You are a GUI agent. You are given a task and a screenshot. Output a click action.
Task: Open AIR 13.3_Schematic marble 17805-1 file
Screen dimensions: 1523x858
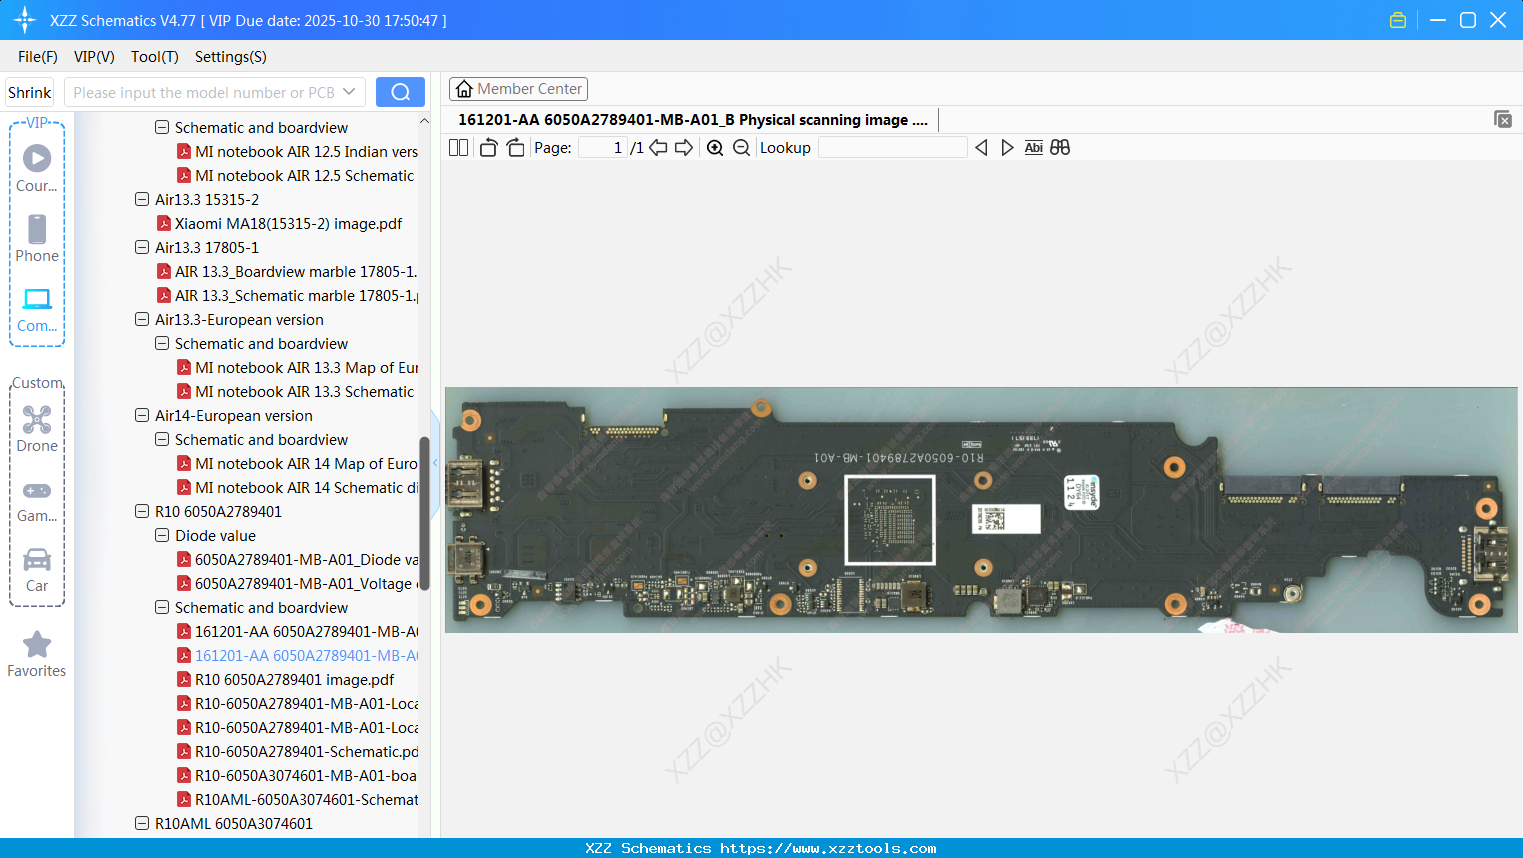click(x=296, y=296)
